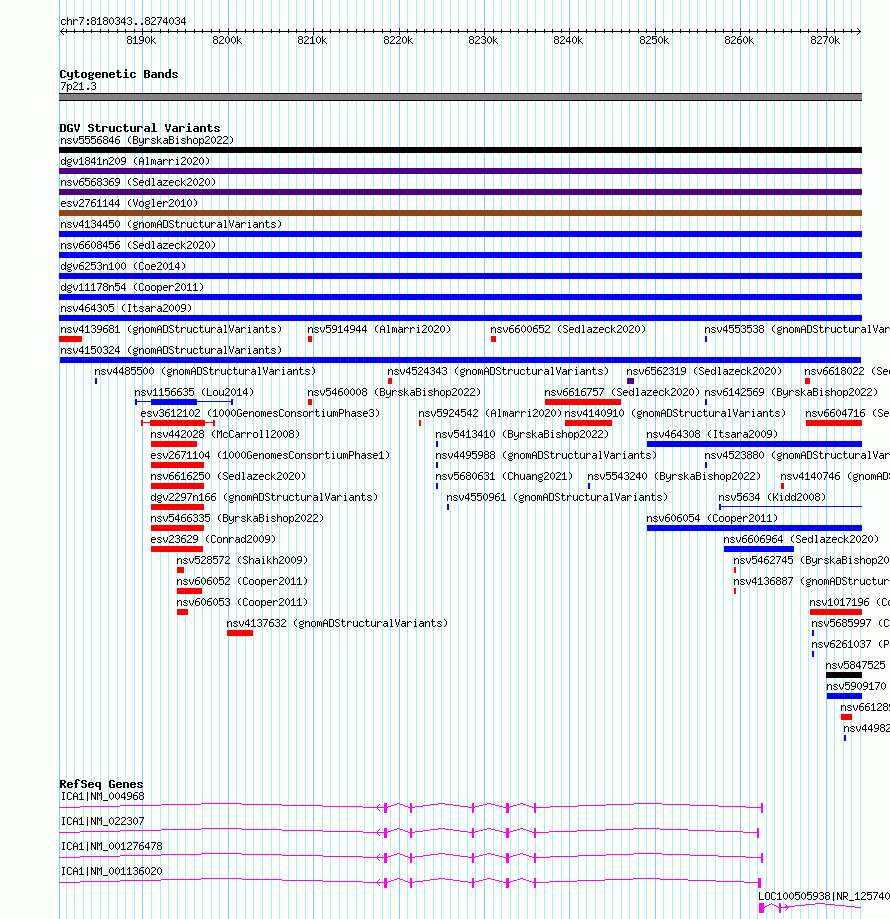890x919 pixels.
Task: Click nsv606053 (Cooper2011) label
Action: [x=242, y=604]
